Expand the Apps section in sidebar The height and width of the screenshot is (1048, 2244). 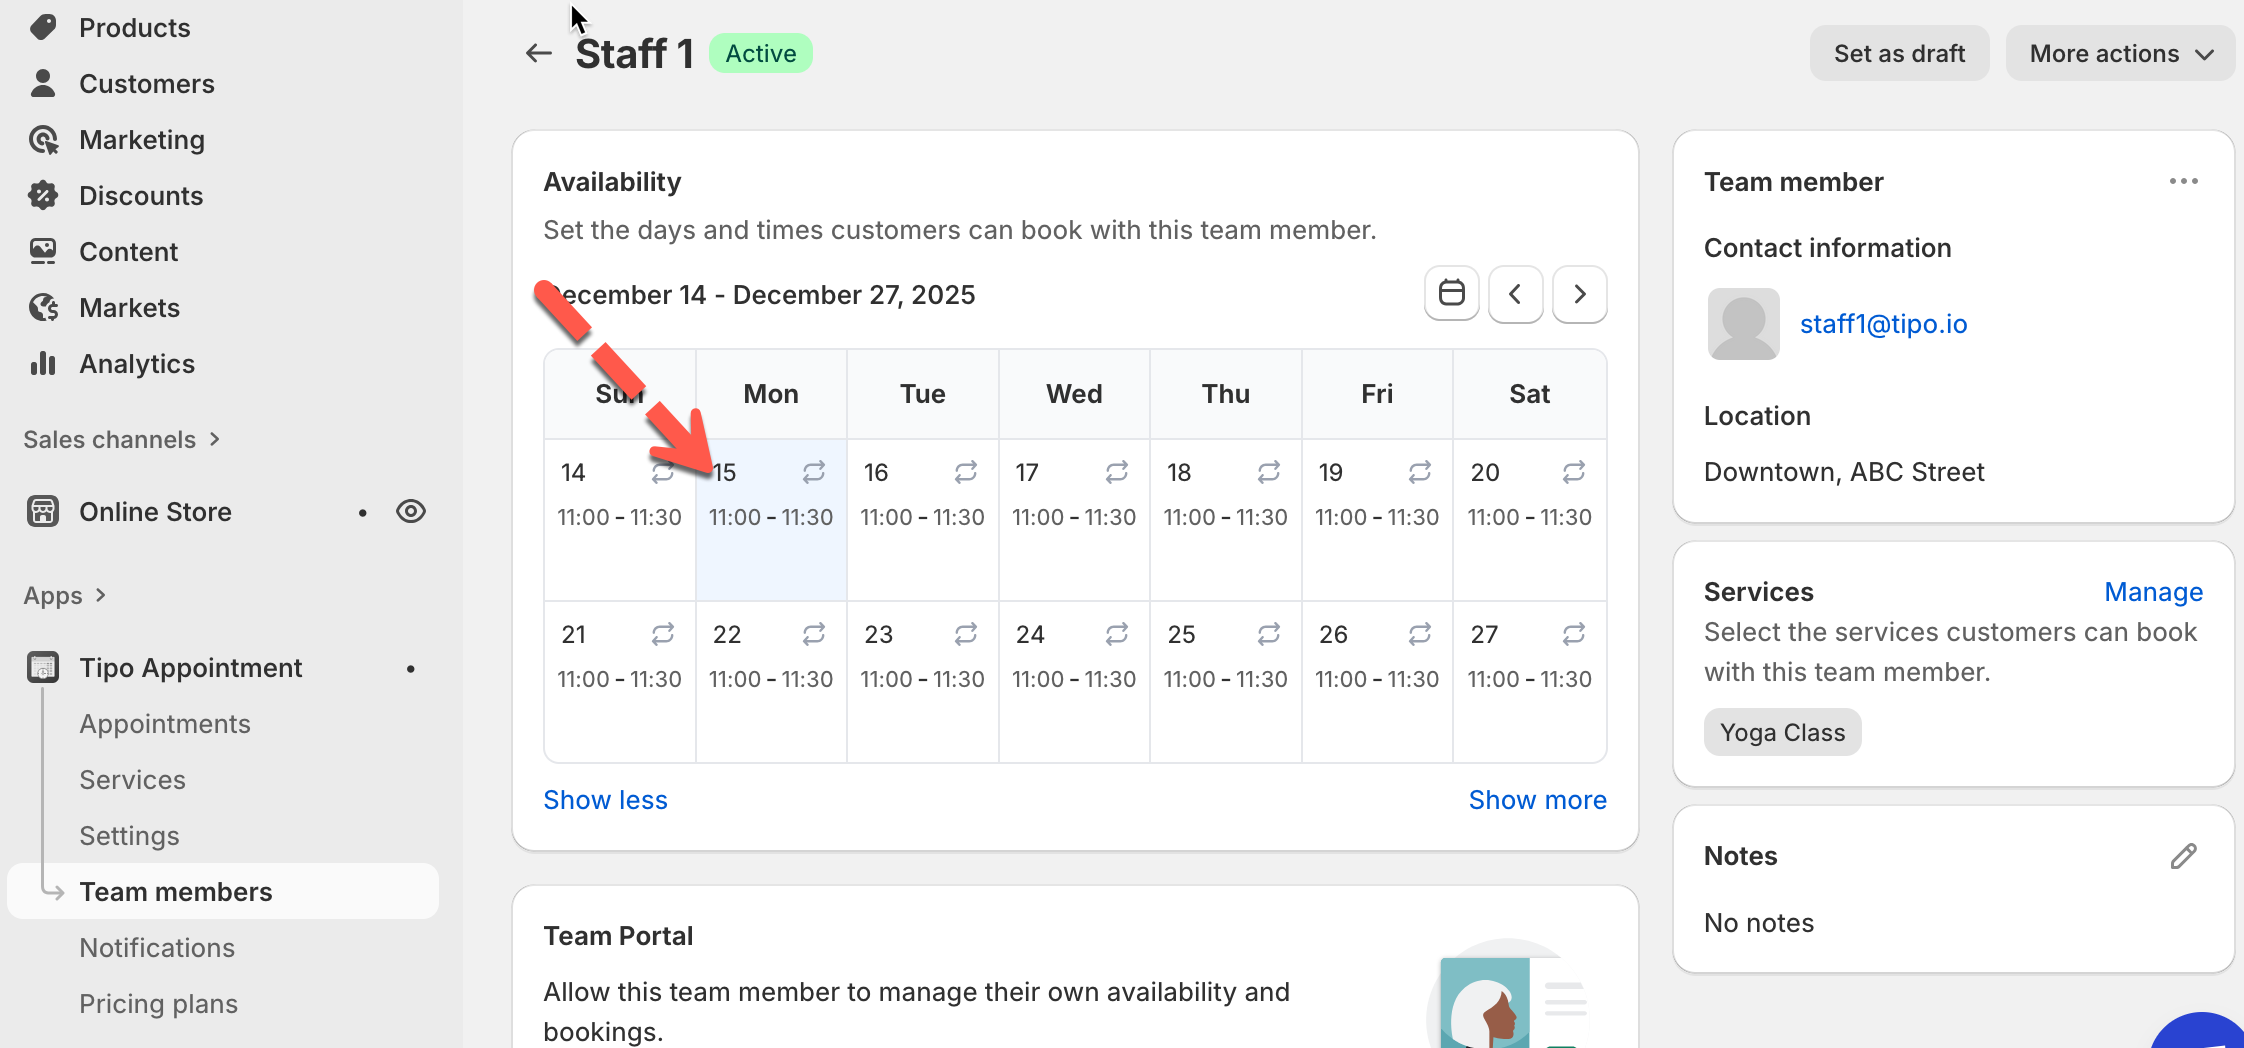(x=64, y=596)
